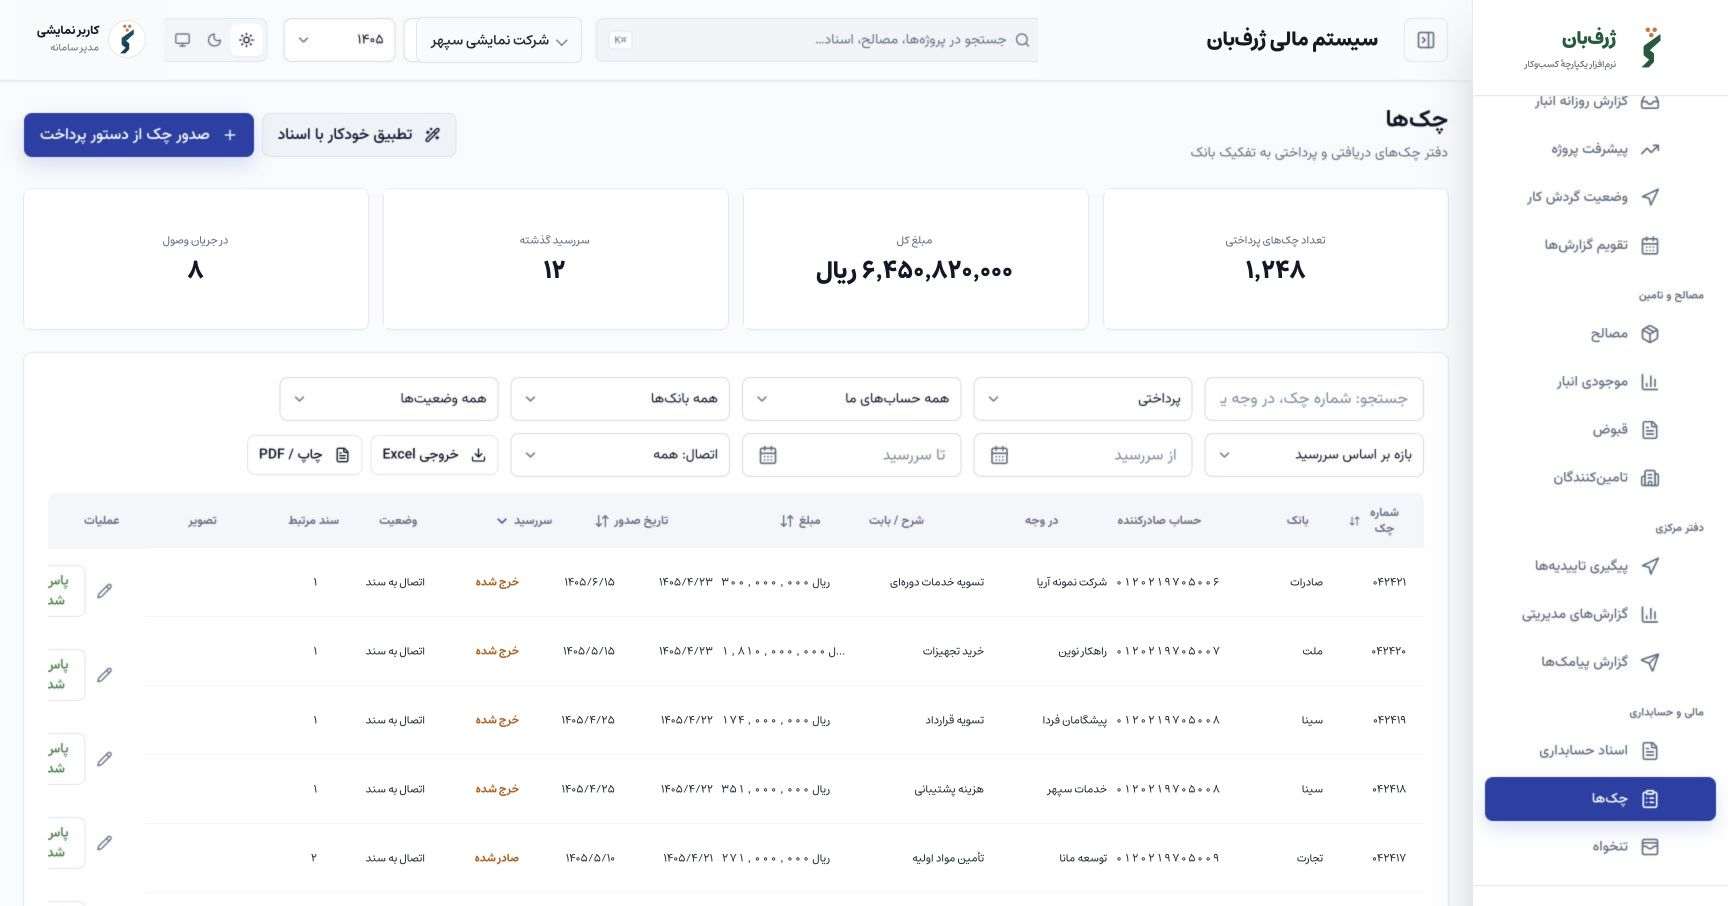Click the قبوض document icon in sidebar
The width and height of the screenshot is (1728, 906).
click(1650, 430)
